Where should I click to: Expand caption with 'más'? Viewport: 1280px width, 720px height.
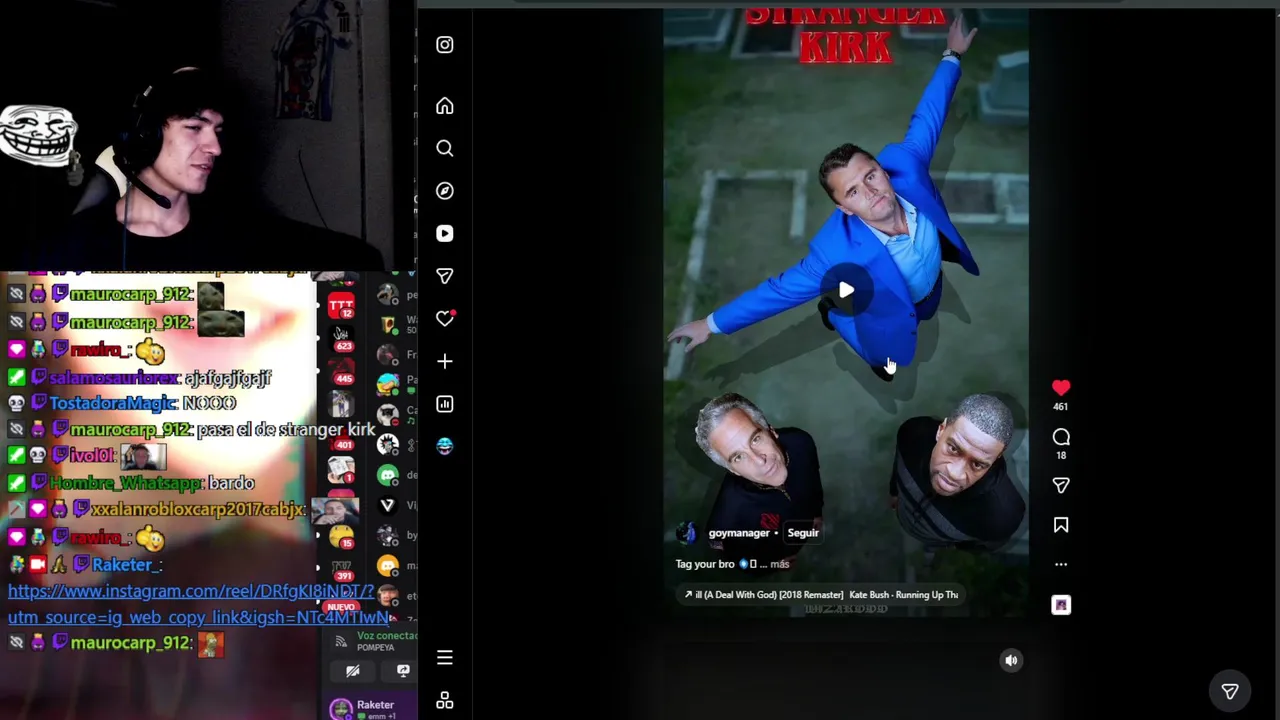point(780,564)
